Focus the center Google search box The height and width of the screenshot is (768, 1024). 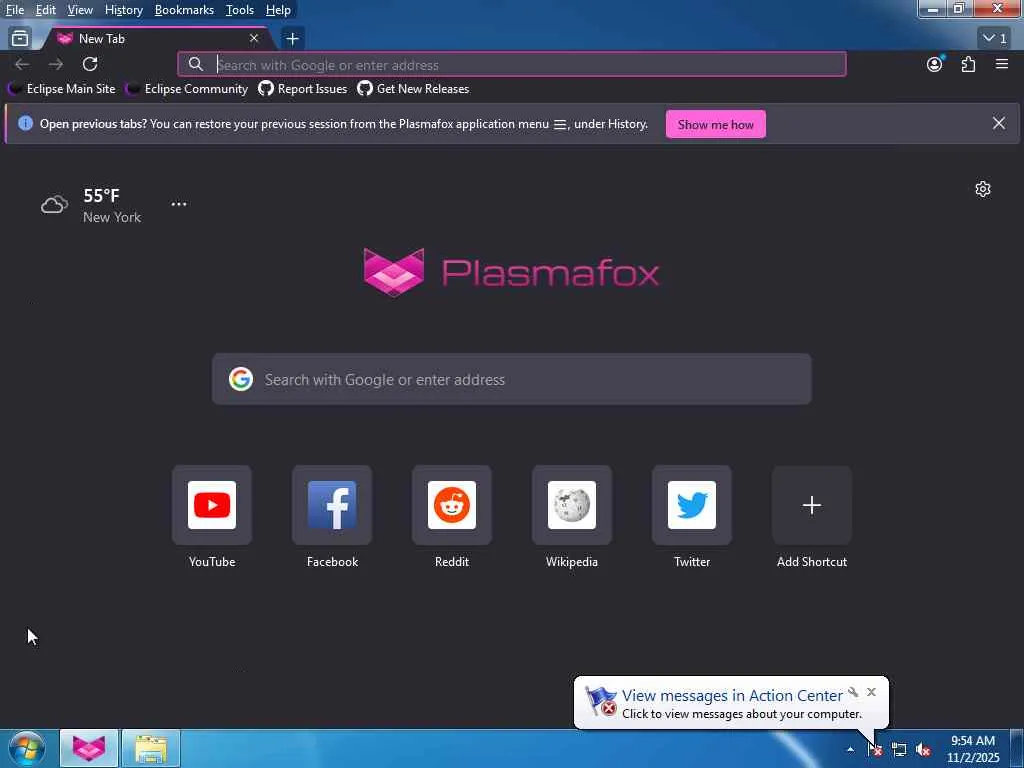coord(512,379)
